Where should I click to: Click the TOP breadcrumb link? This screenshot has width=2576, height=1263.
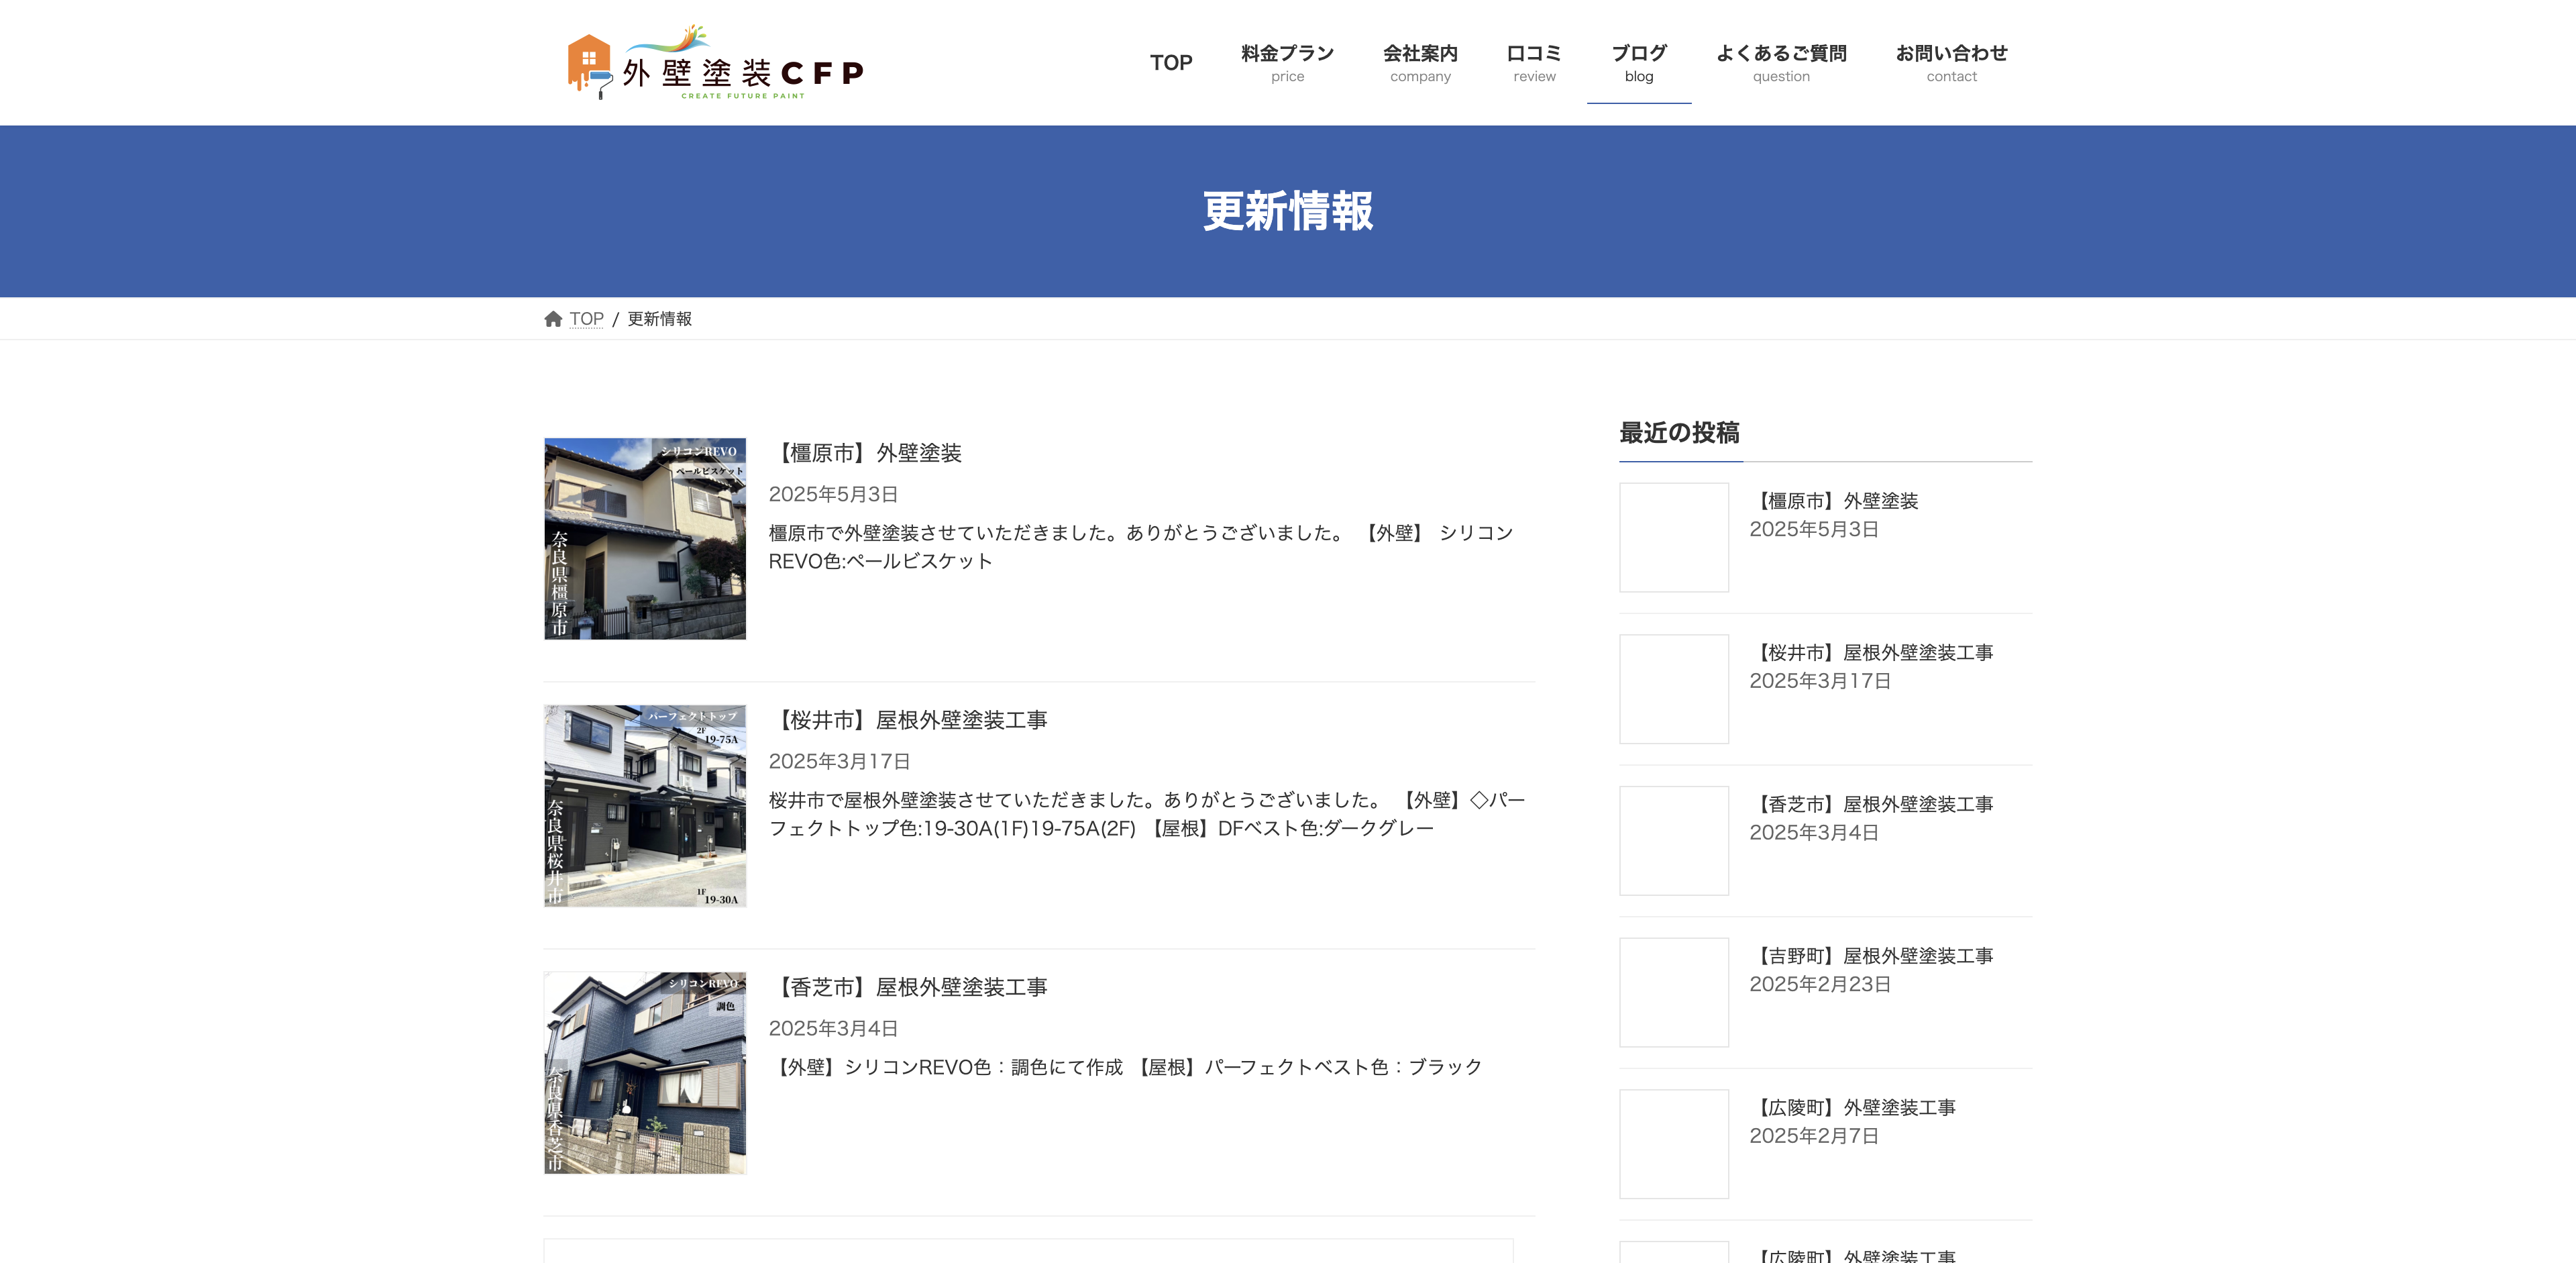[x=586, y=319]
